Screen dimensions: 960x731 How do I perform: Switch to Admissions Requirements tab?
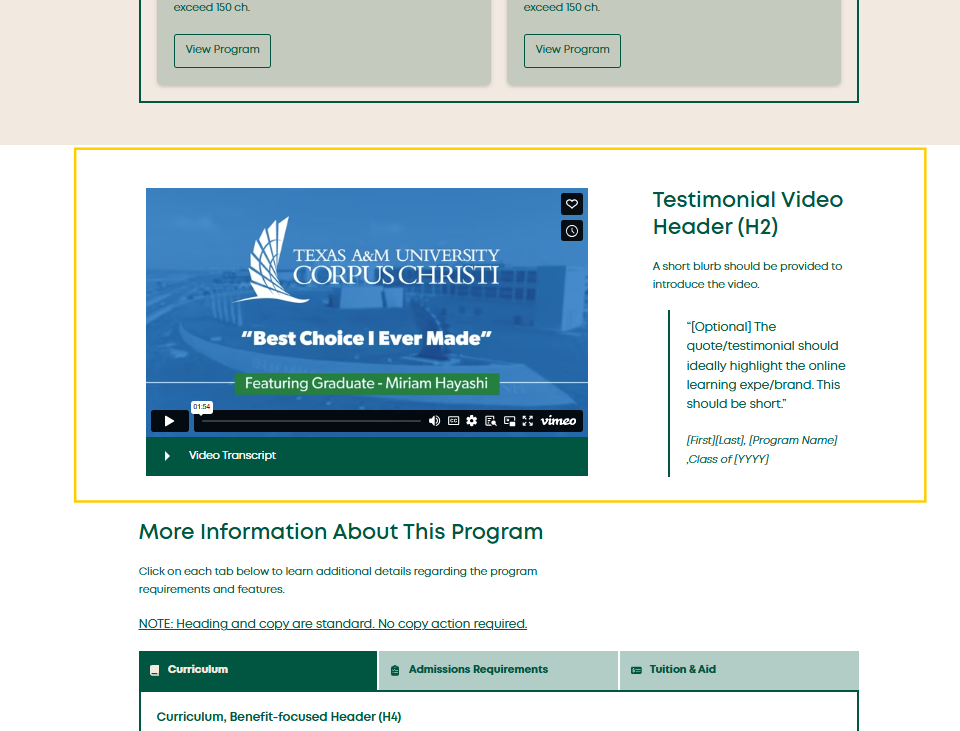click(x=498, y=670)
